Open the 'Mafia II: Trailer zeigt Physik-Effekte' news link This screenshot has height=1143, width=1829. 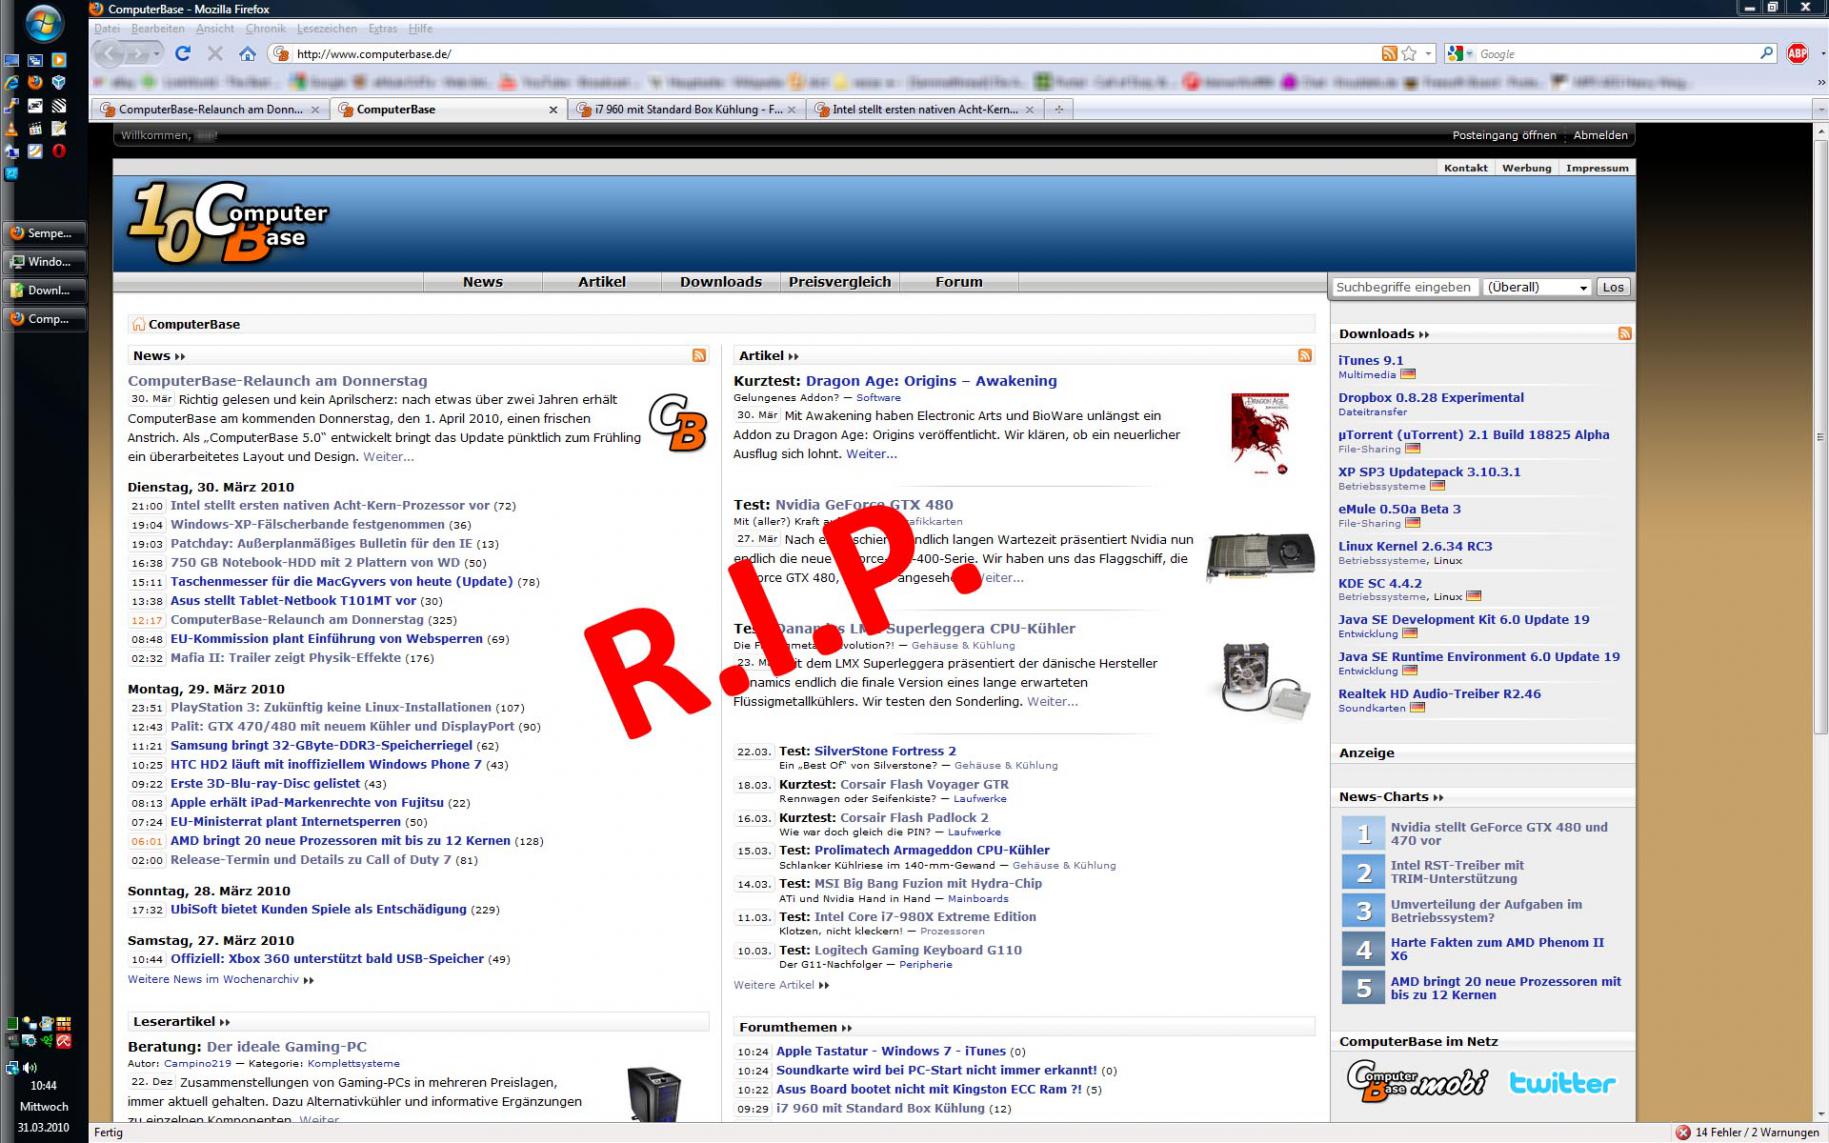pos(285,658)
